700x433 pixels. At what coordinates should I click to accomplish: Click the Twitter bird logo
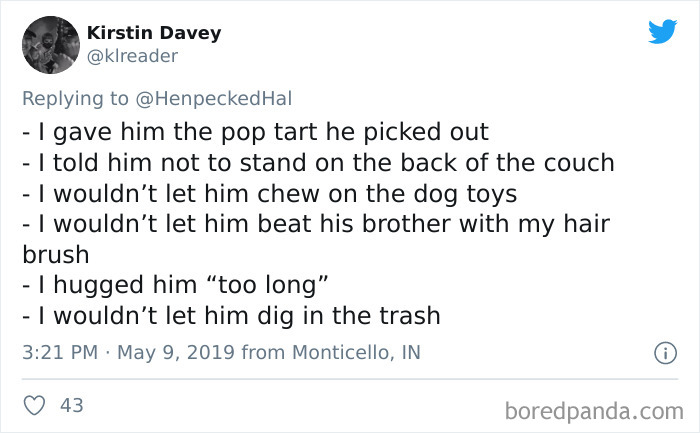[x=661, y=32]
